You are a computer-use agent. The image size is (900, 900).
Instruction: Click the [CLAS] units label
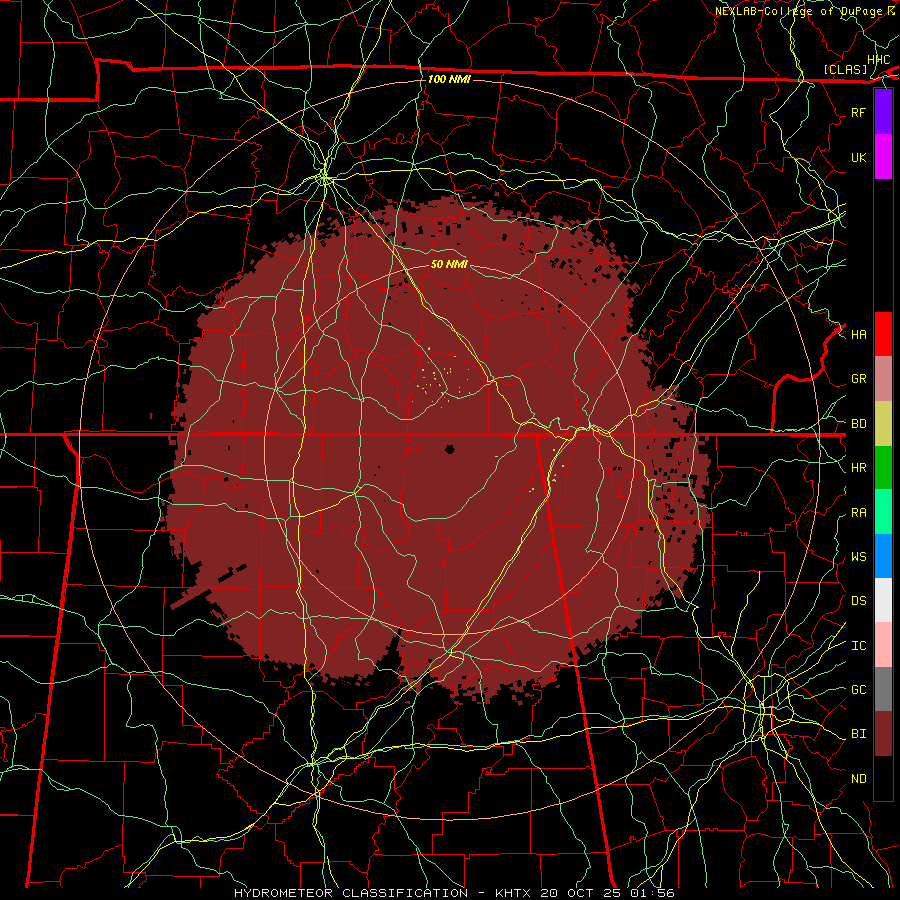(845, 69)
